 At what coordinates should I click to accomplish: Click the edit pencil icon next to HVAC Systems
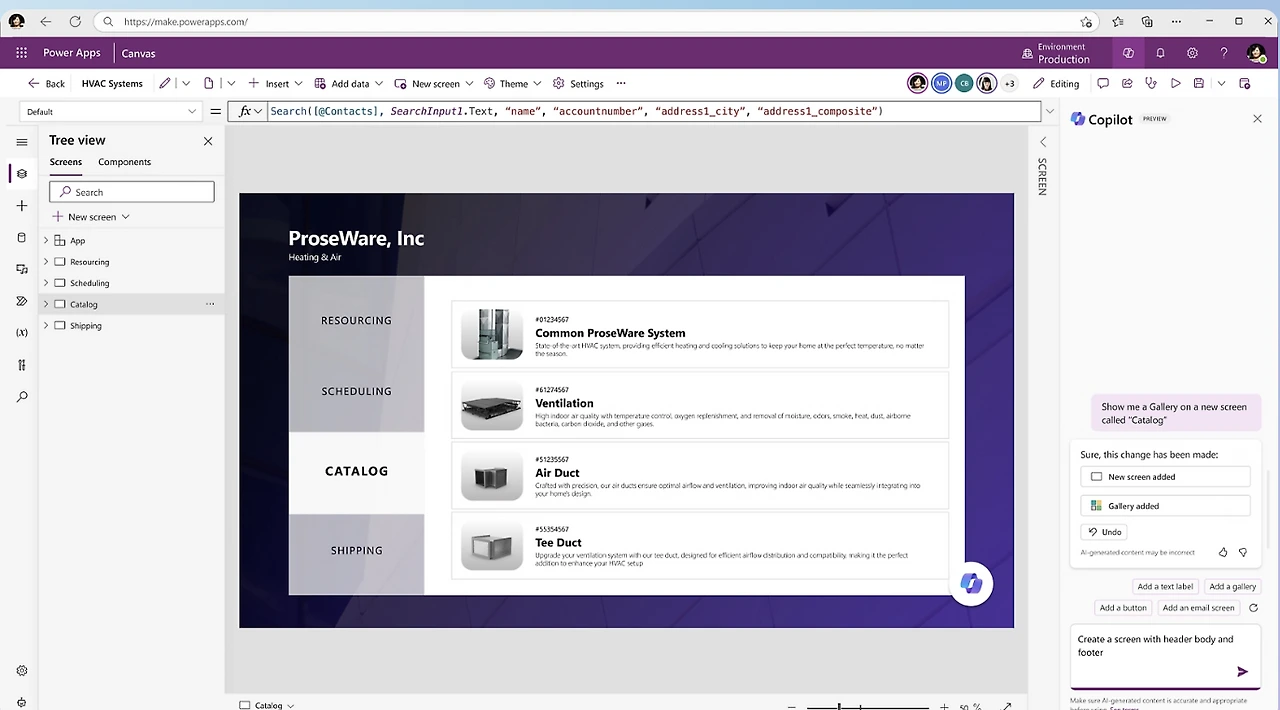[165, 84]
